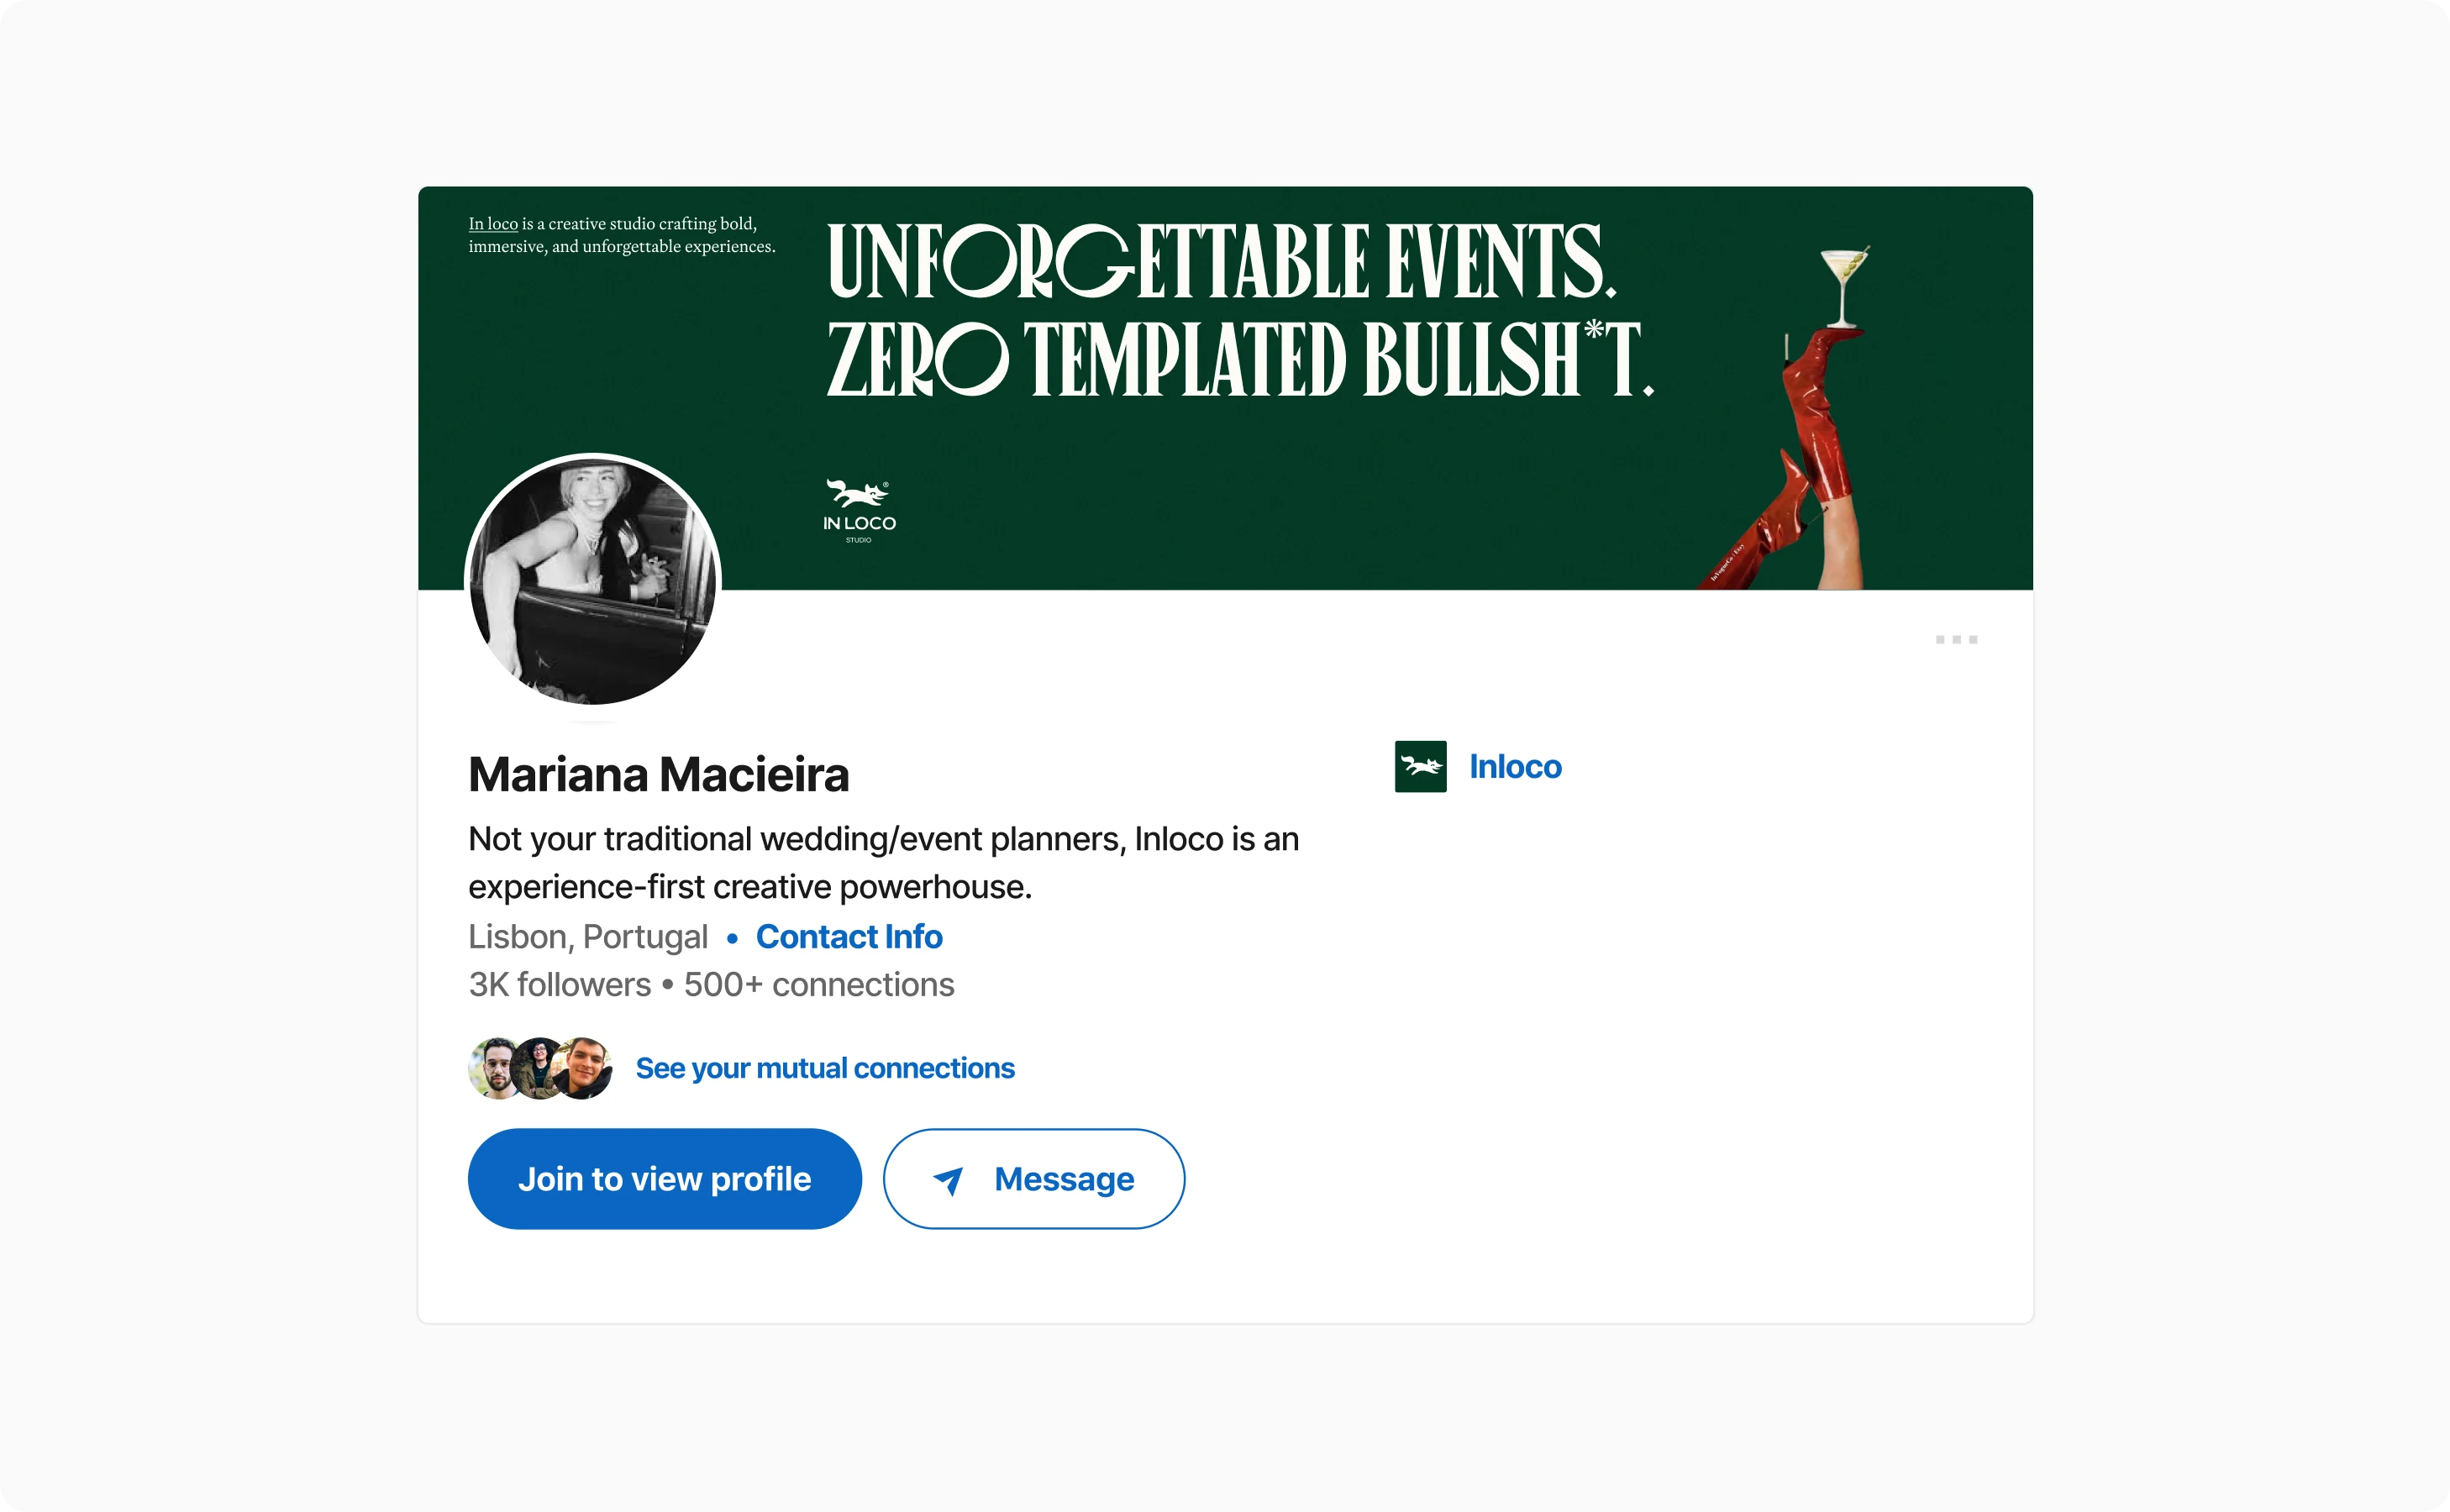
Task: Open the three-dot more options menu
Action: 1956,639
